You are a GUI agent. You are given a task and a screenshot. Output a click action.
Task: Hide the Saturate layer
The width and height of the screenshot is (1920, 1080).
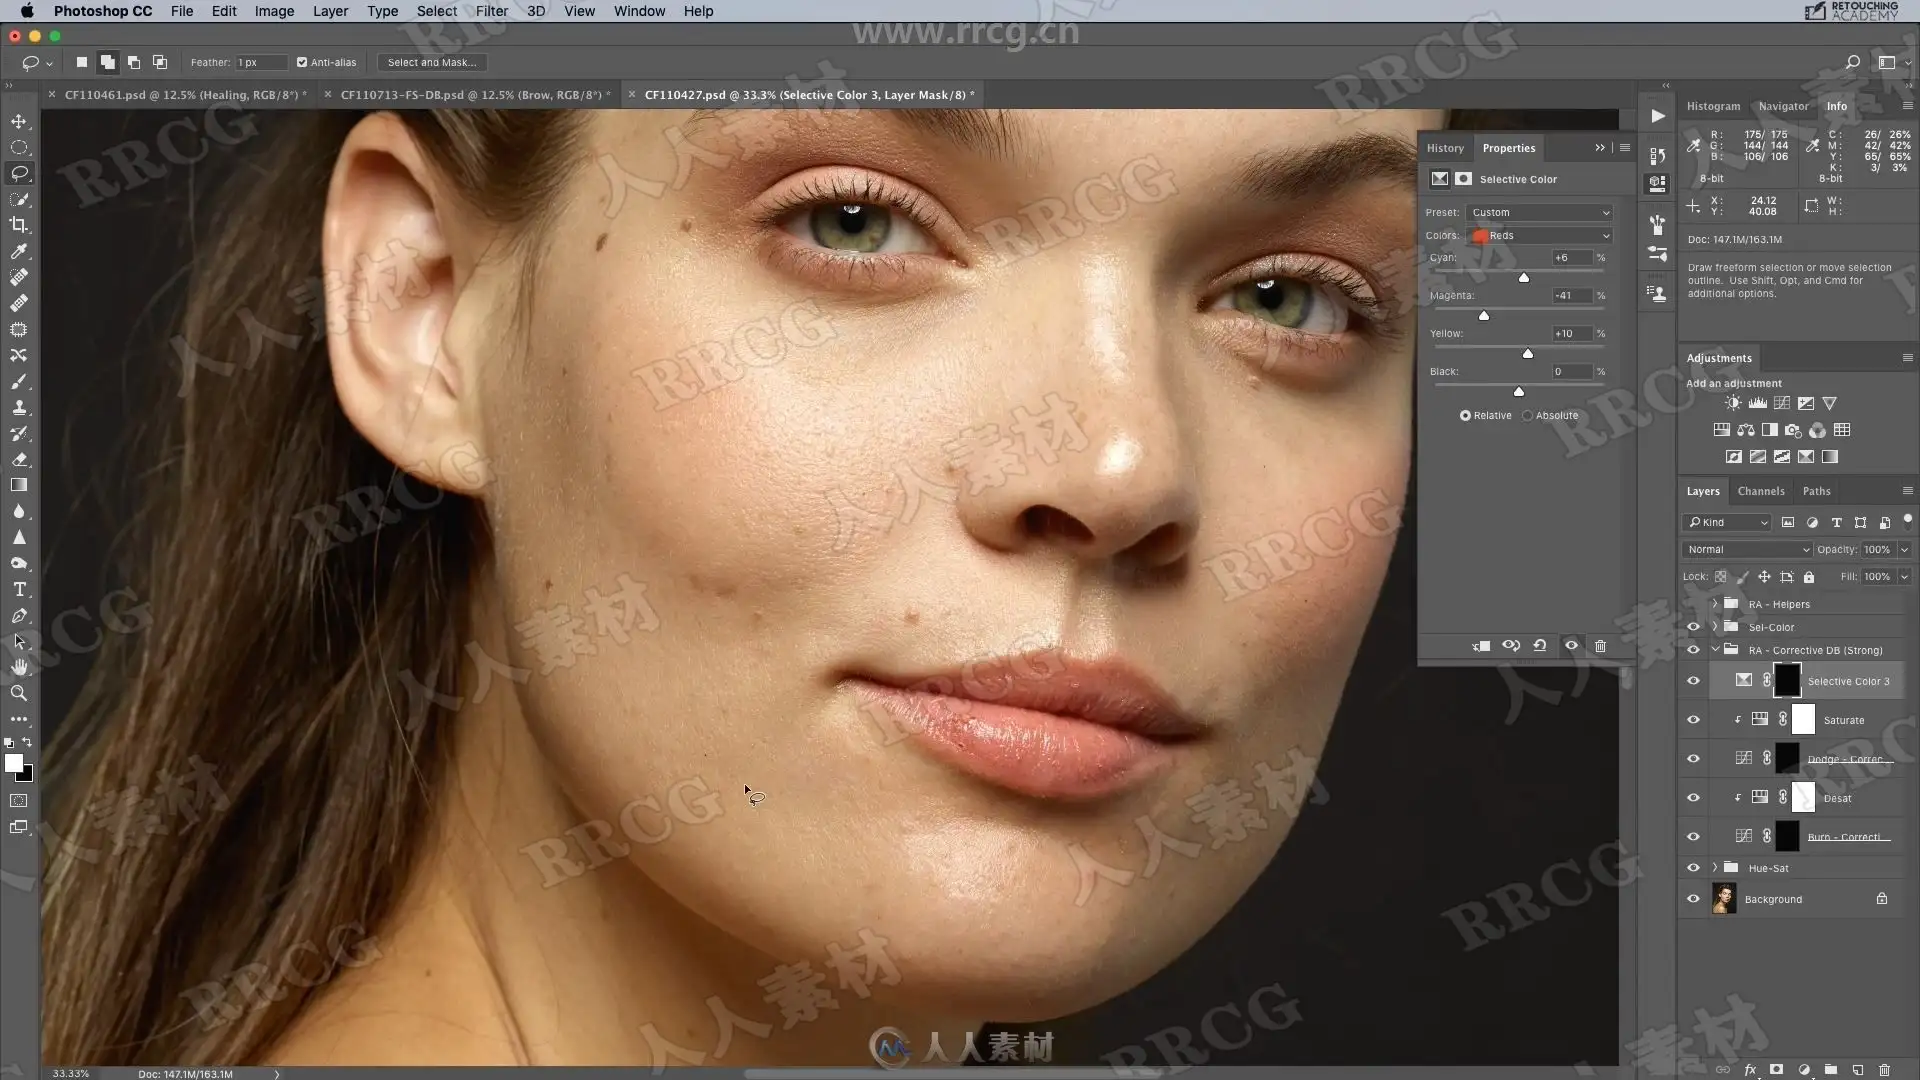(x=1693, y=720)
